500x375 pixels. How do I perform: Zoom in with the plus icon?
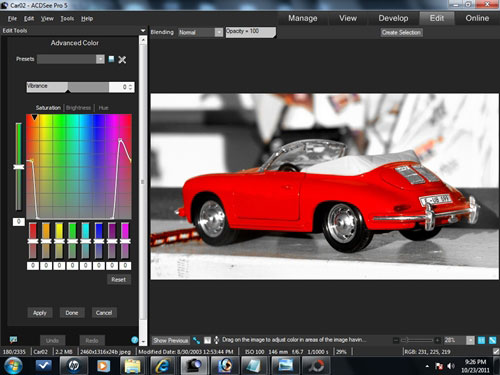click(x=437, y=340)
